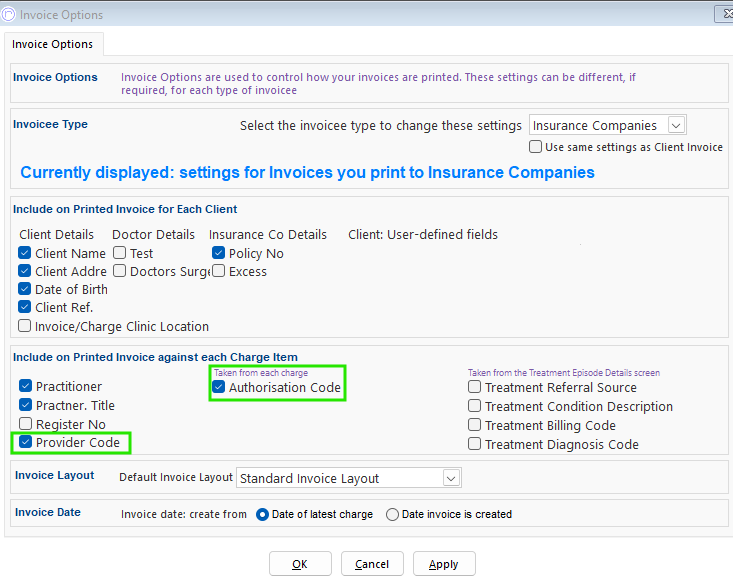Toggle the Authorisation Code checkbox
The width and height of the screenshot is (733, 577).
[x=219, y=387]
